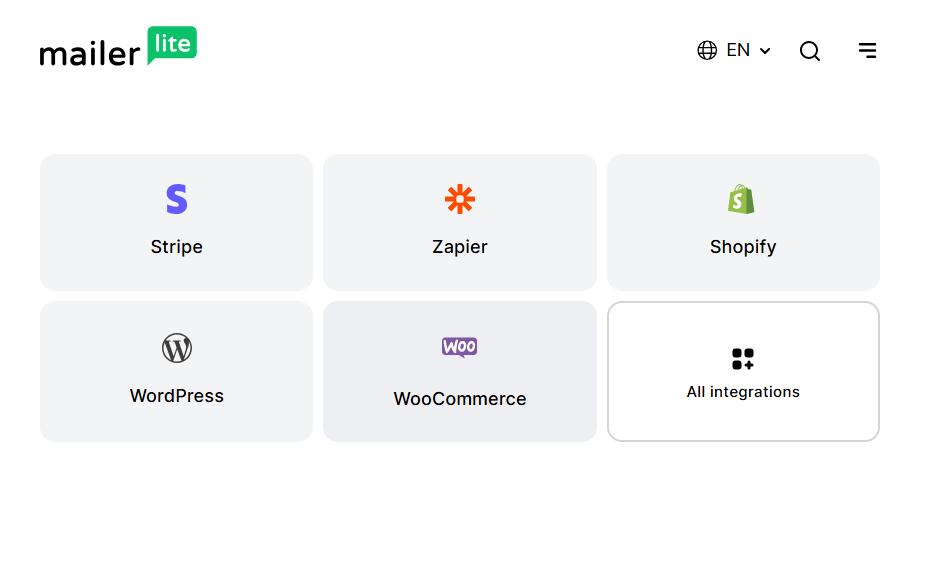Open the language selector chevron
The image size is (942, 580).
(x=765, y=51)
